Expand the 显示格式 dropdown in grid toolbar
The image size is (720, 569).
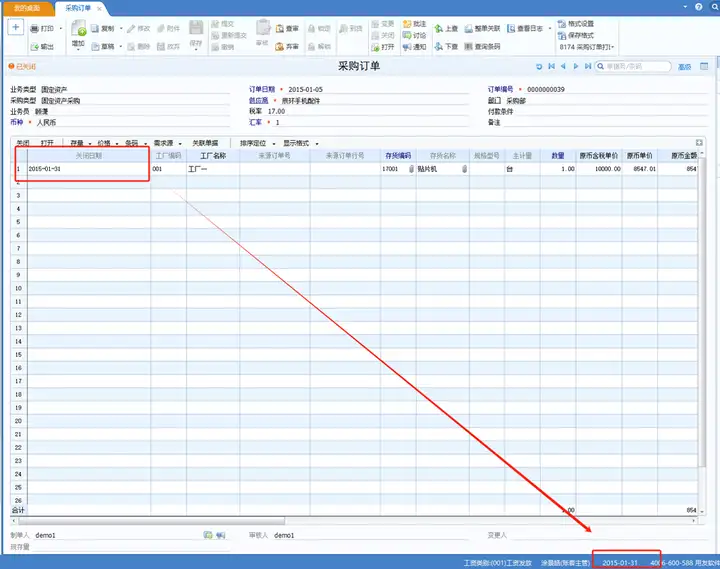pyautogui.click(x=301, y=143)
